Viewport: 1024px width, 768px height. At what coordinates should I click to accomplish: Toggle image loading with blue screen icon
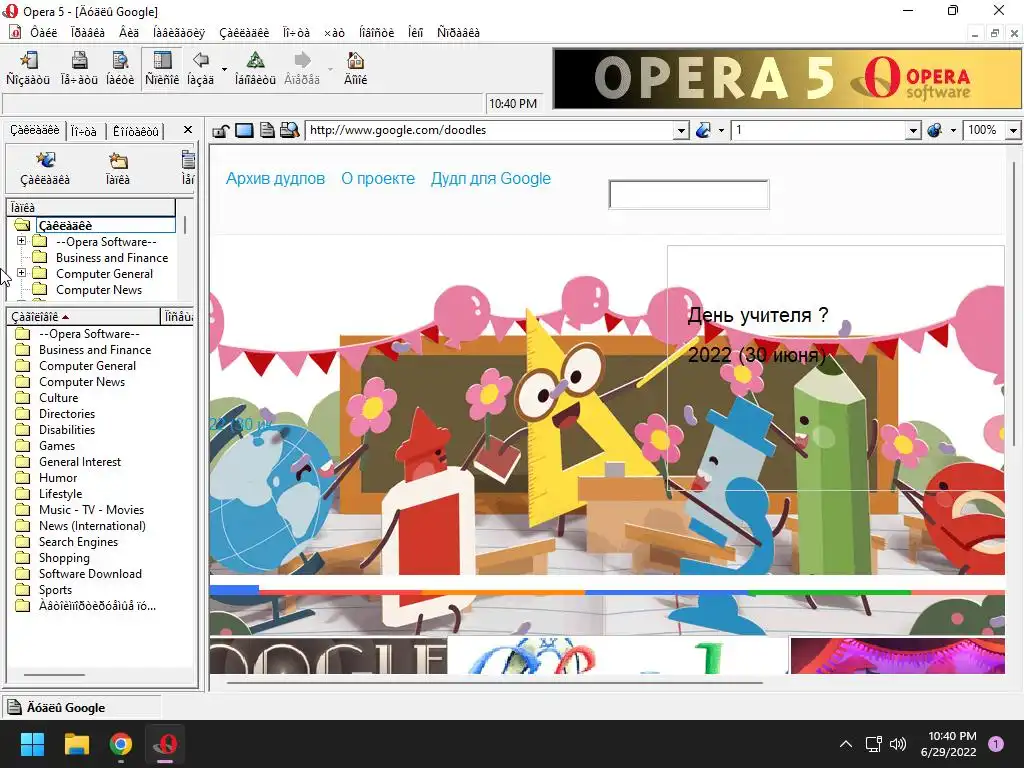244,131
